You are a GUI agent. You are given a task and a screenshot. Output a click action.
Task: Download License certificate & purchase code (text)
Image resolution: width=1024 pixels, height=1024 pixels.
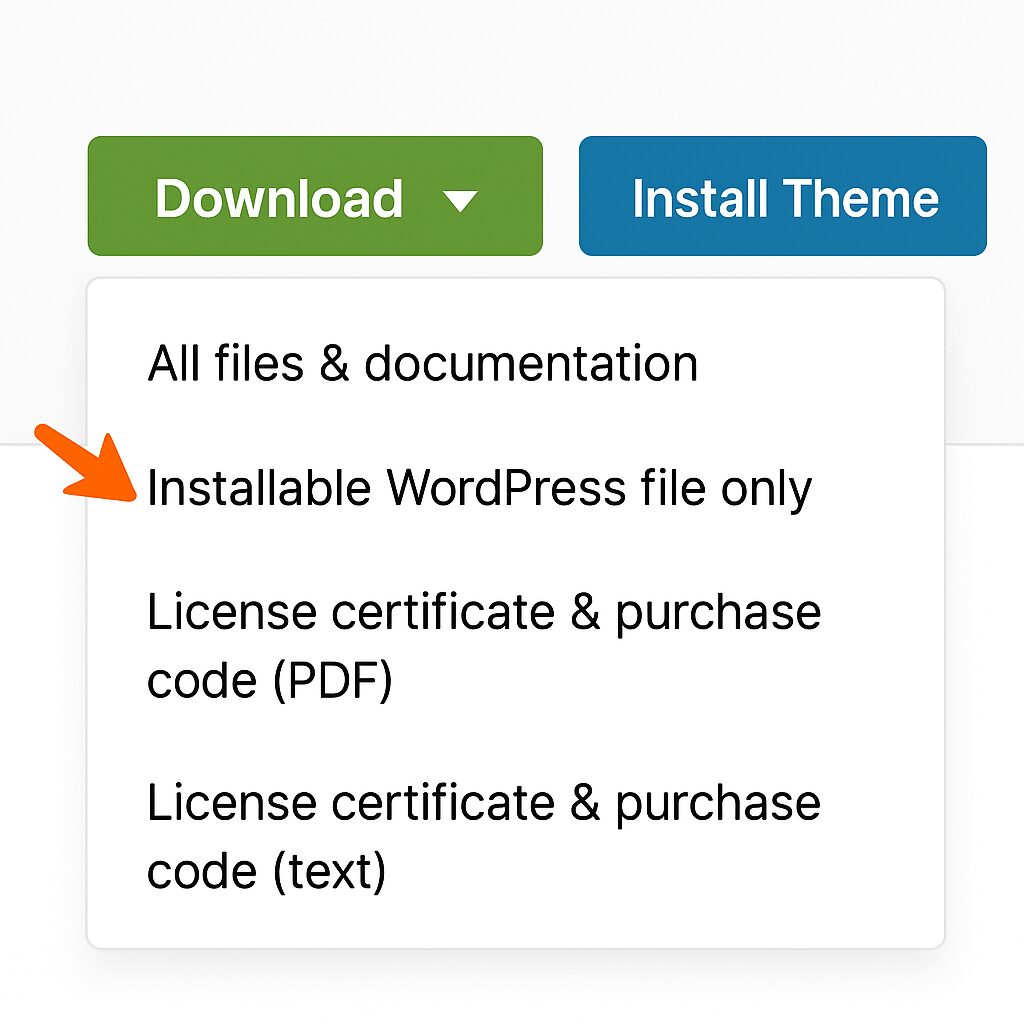(x=484, y=837)
